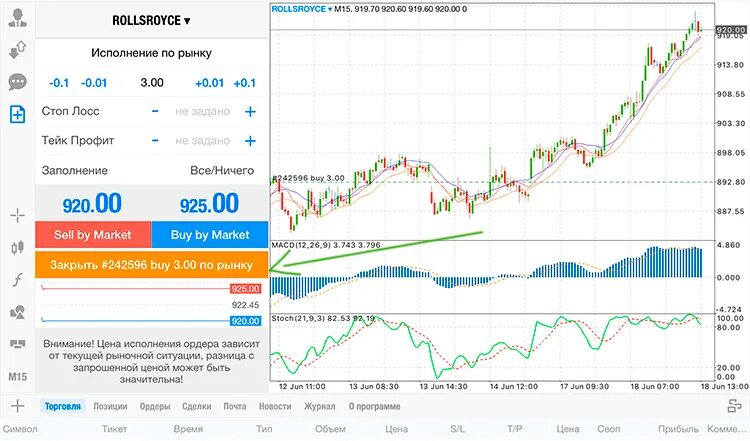Switch to the Сделки tab
Image resolution: width=750 pixels, height=441 pixels.
197,406
